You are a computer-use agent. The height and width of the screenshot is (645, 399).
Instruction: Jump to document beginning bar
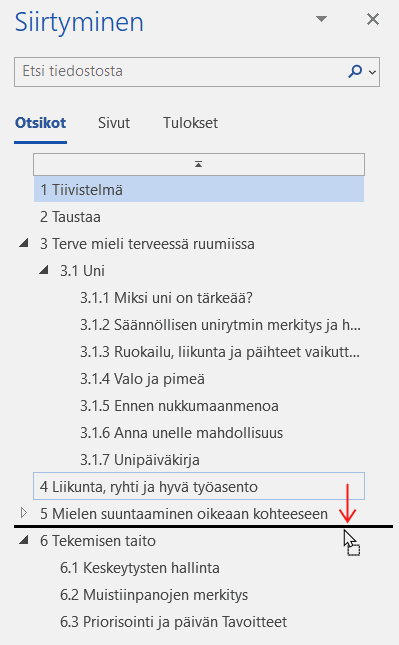(x=199, y=164)
